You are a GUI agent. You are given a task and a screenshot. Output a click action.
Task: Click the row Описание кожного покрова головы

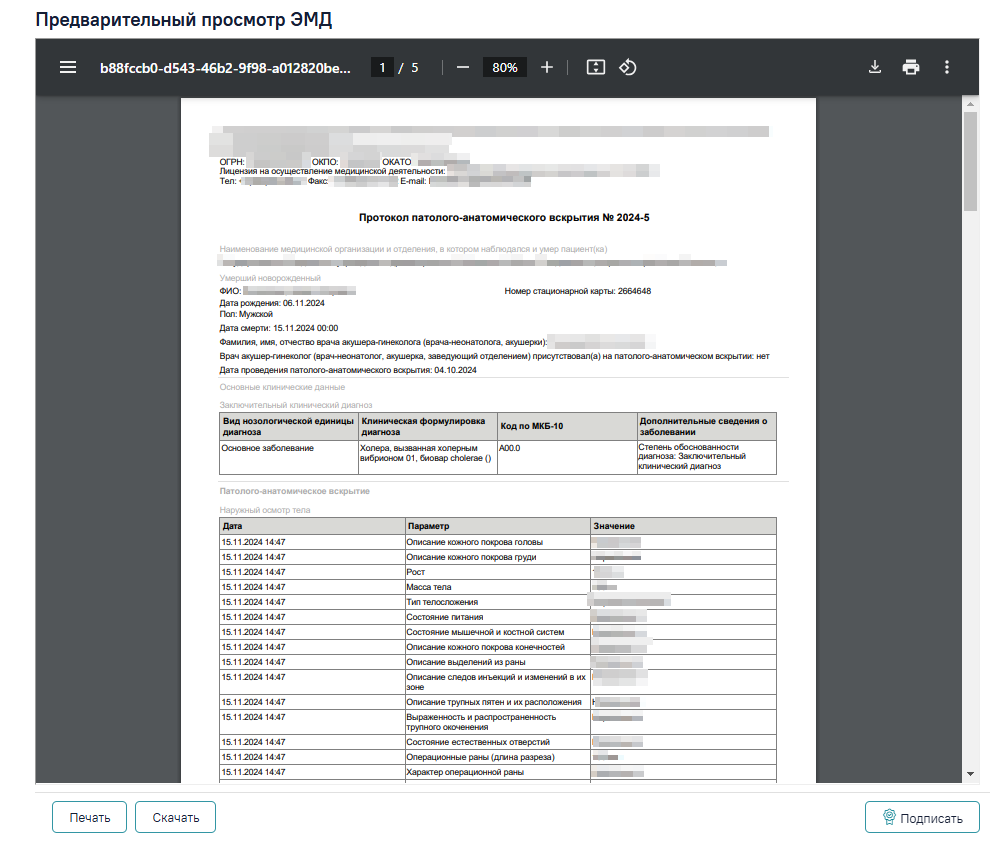pos(498,542)
